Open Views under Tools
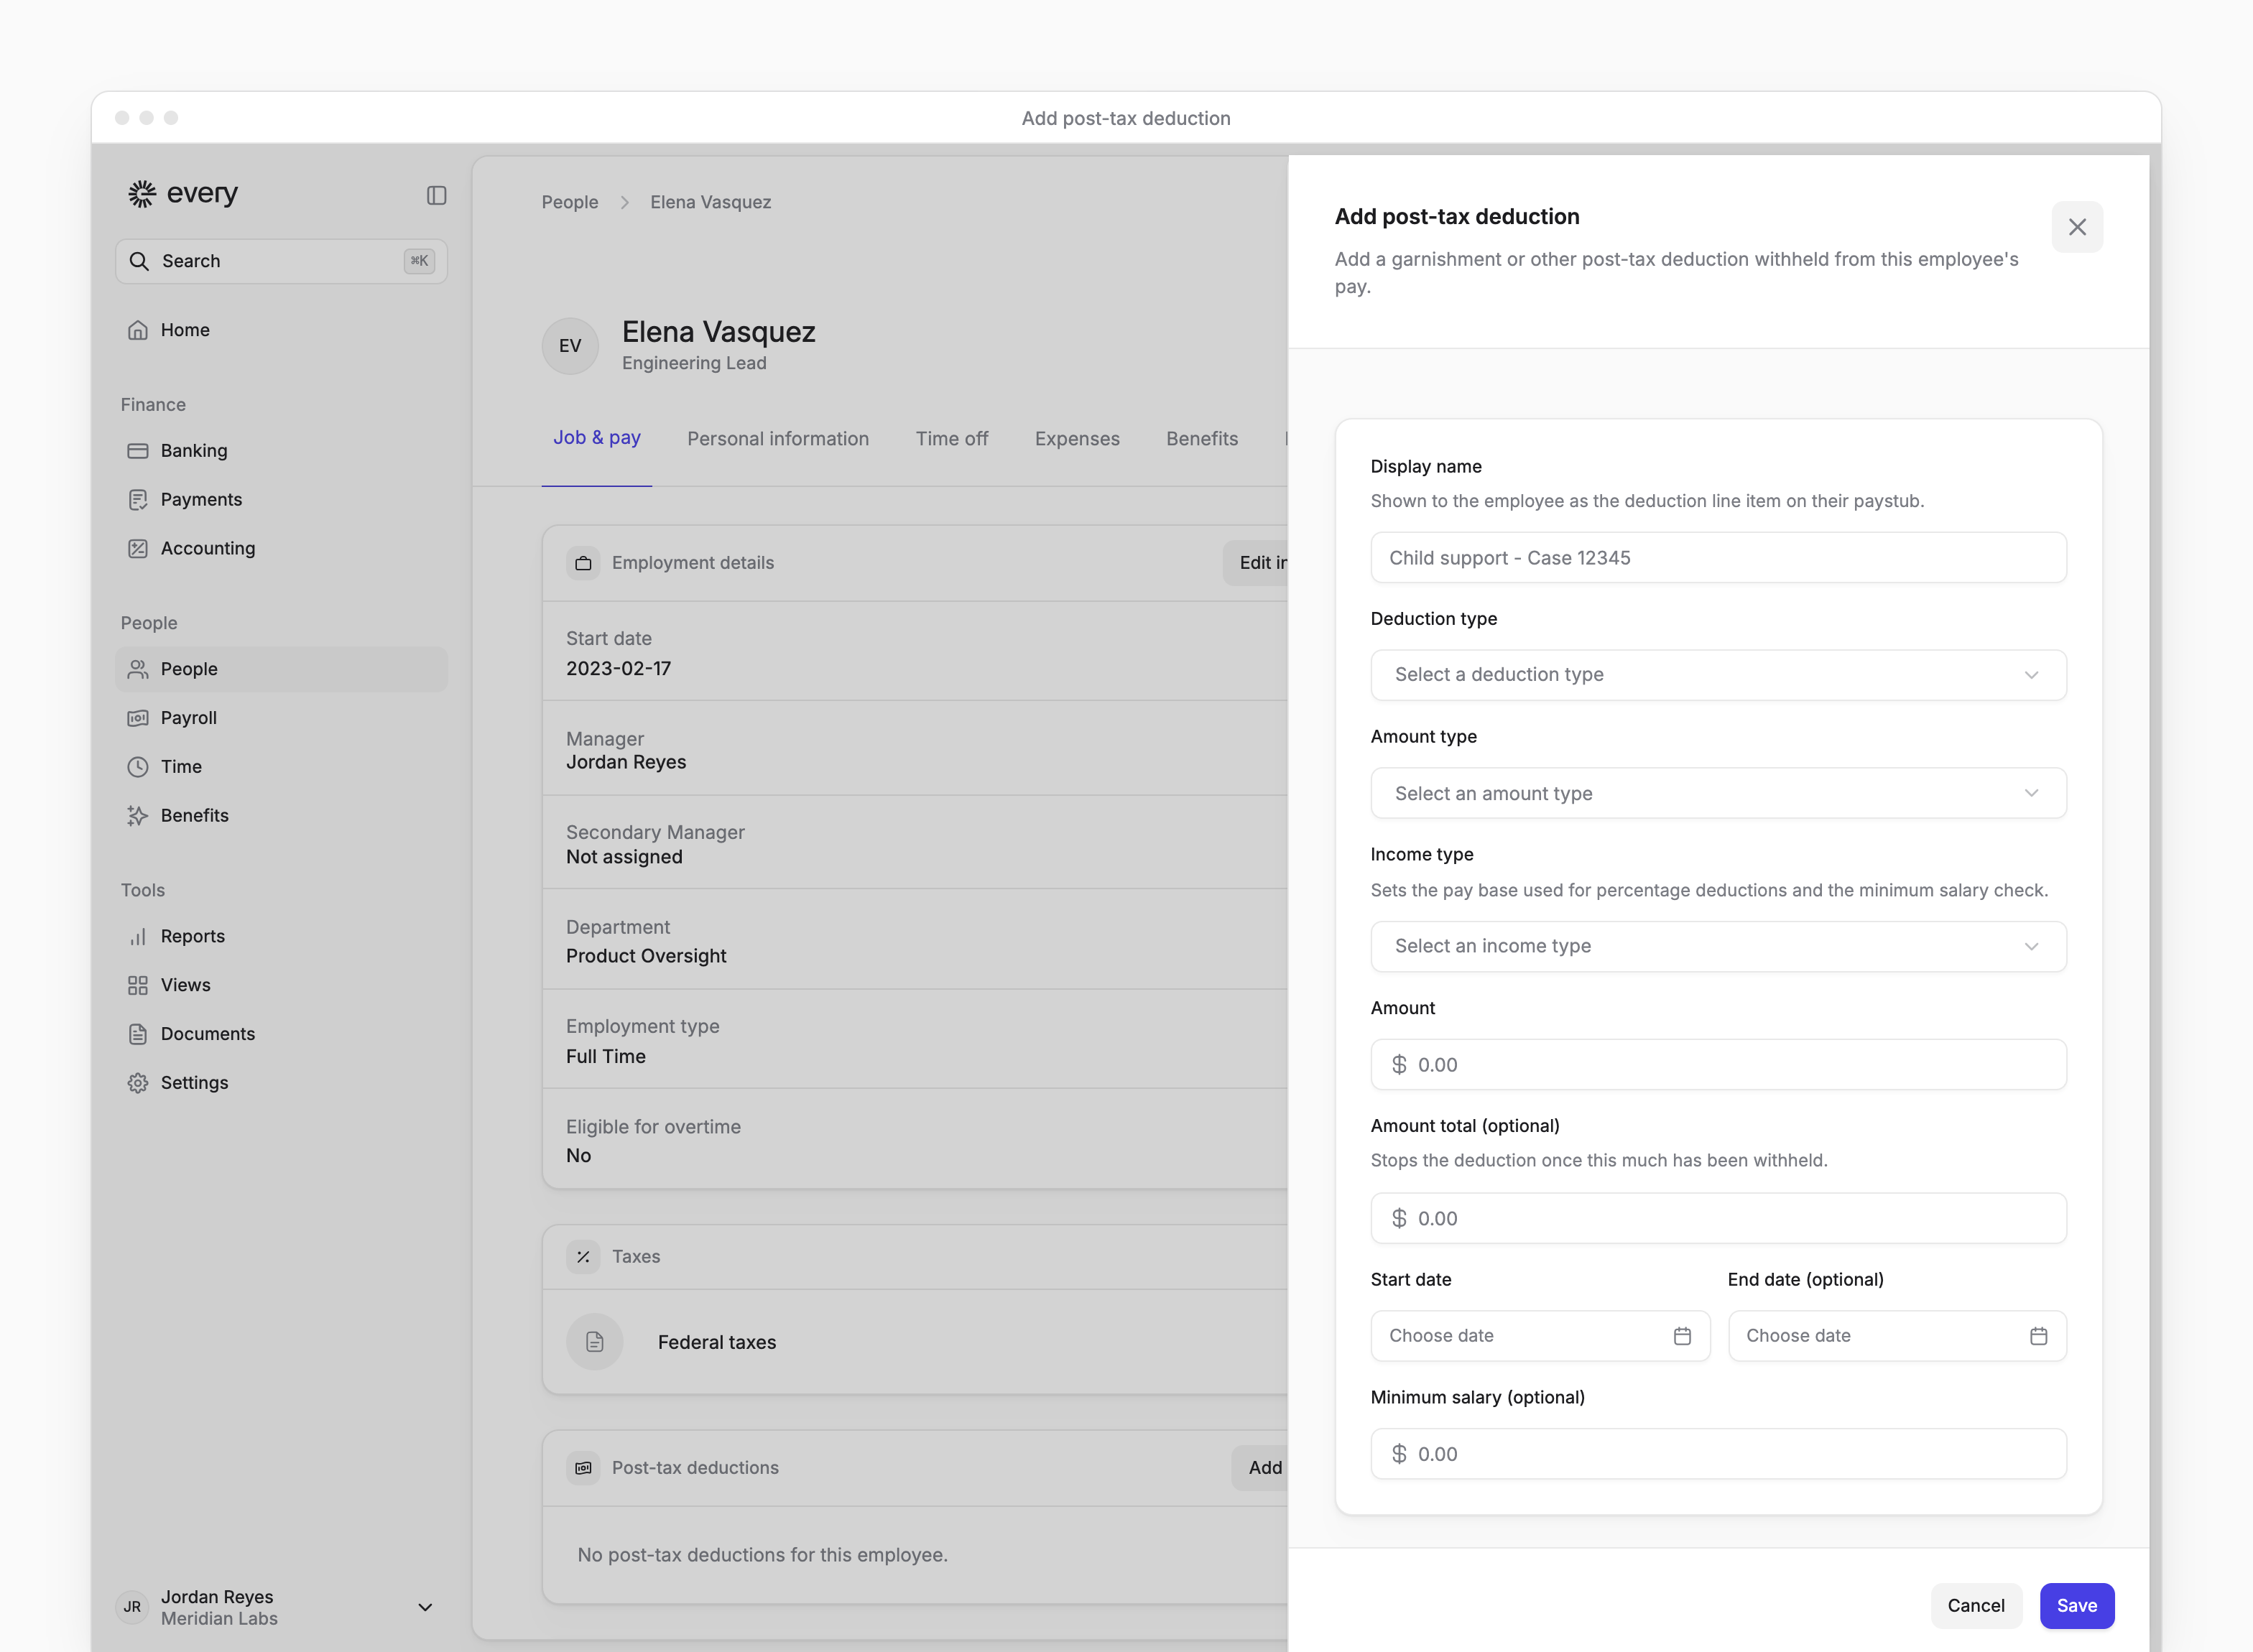2253x1652 pixels. [x=281, y=985]
